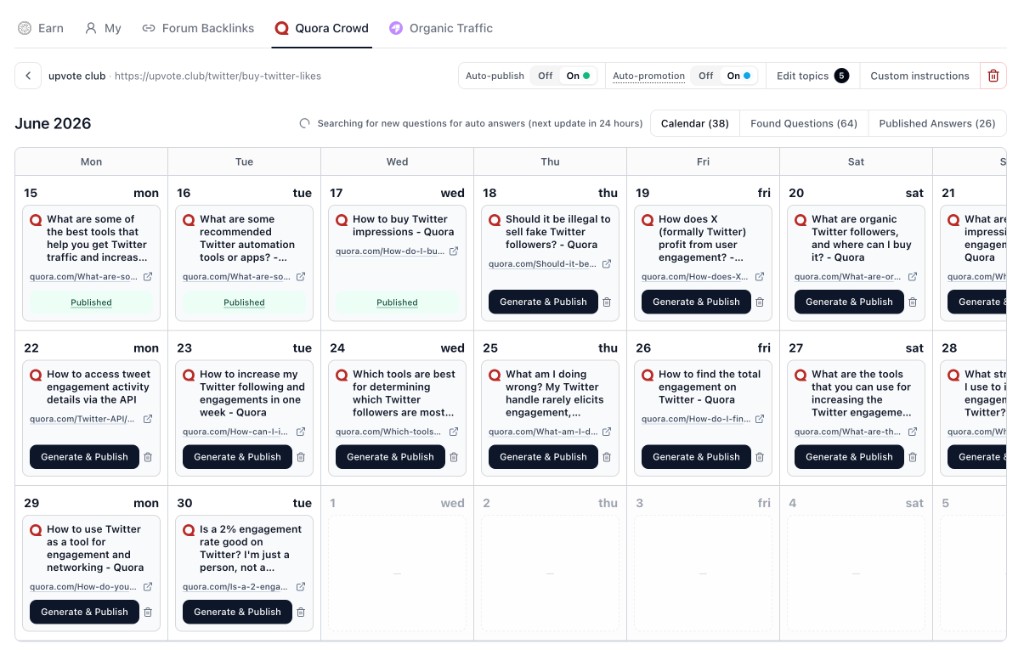Delete June 30 question with trash icon

(300, 613)
